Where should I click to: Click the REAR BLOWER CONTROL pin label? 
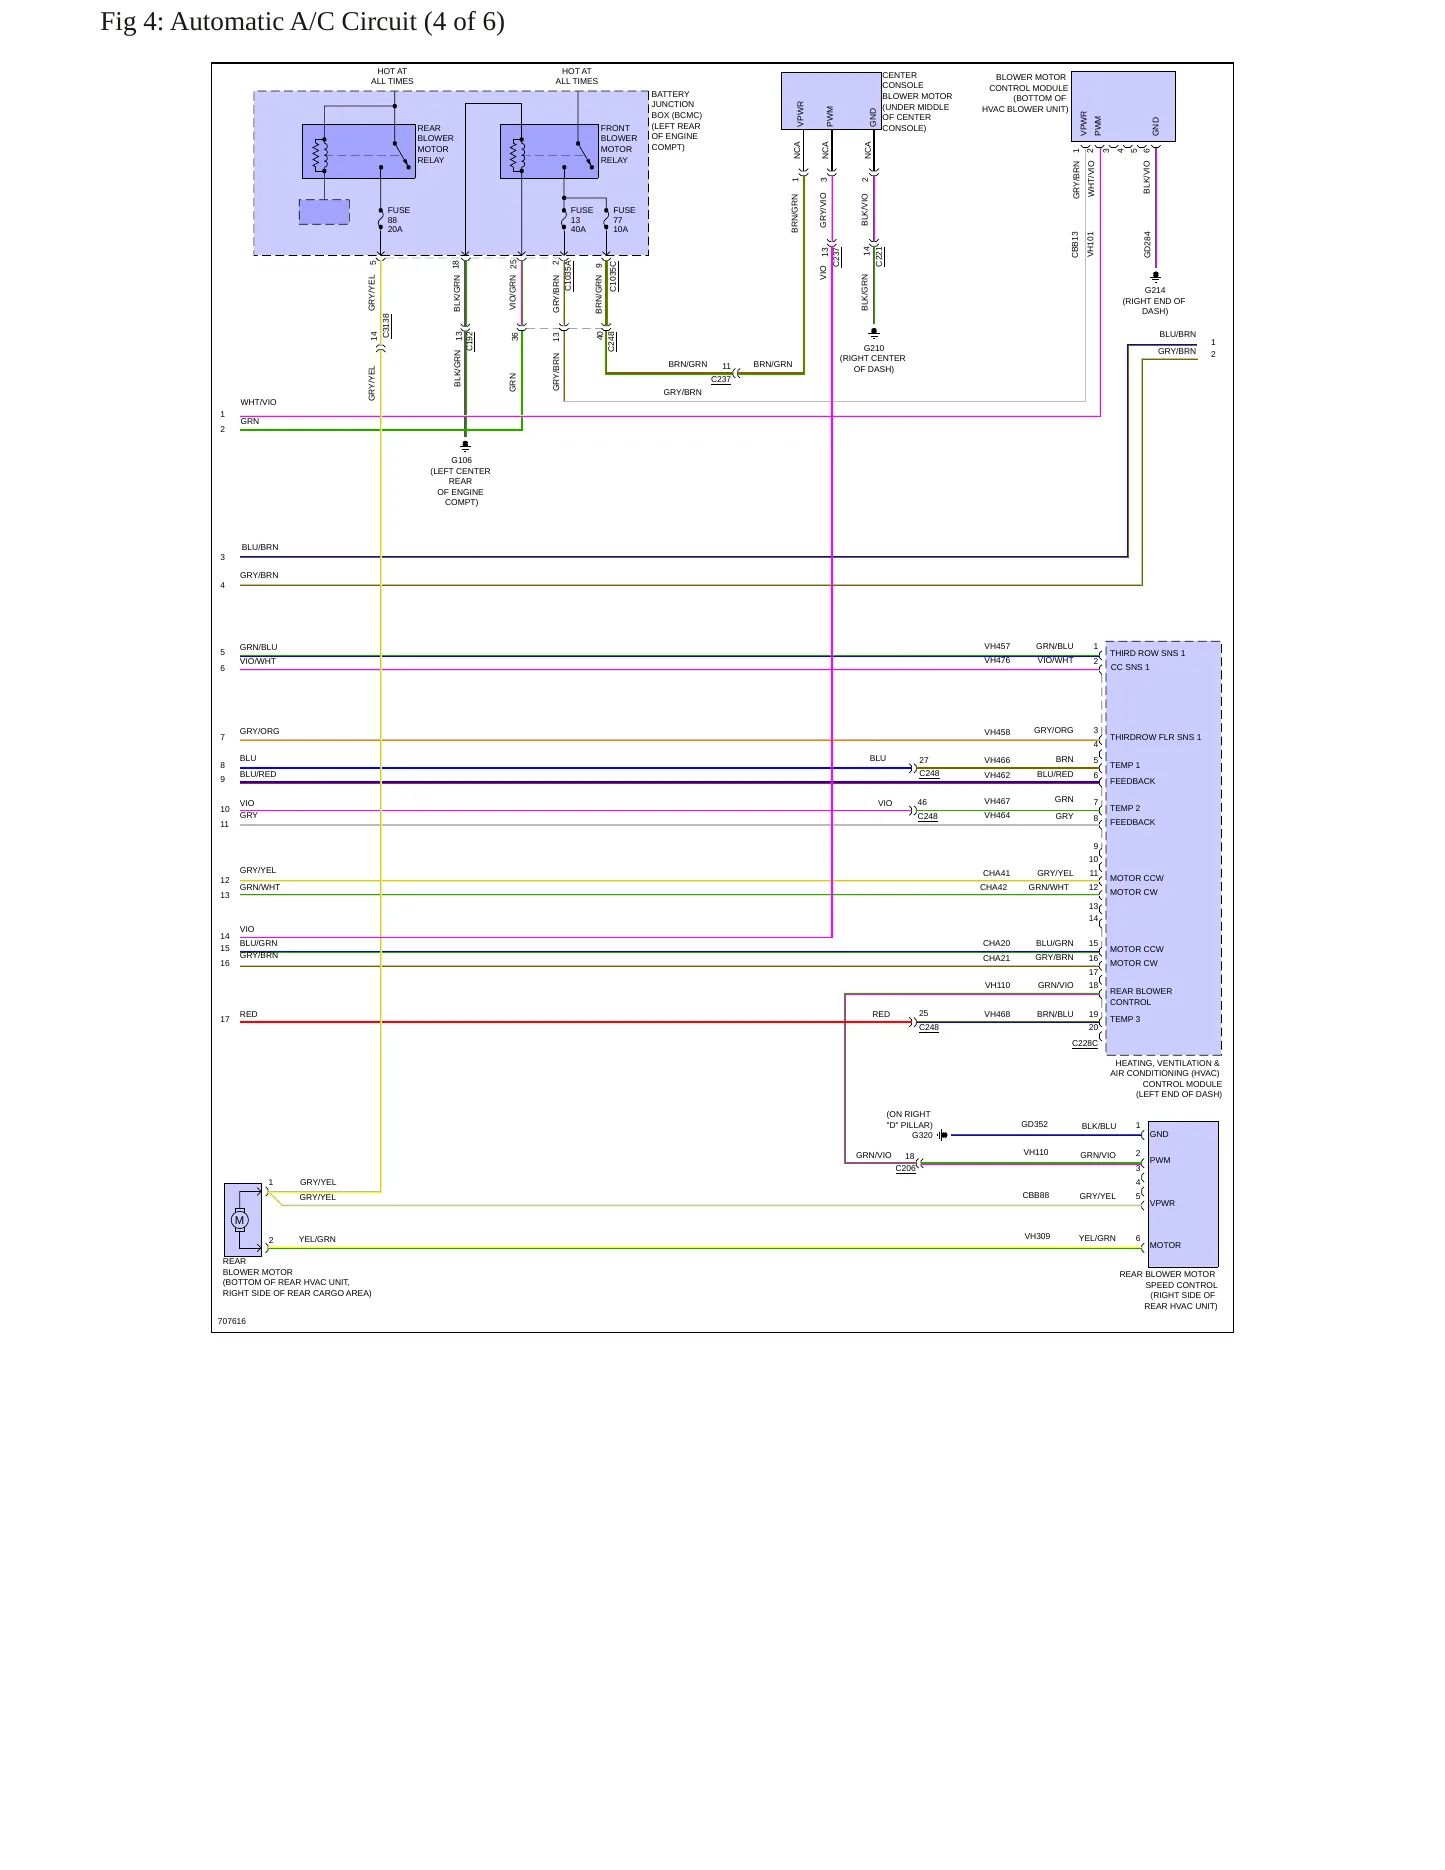pos(1141,997)
